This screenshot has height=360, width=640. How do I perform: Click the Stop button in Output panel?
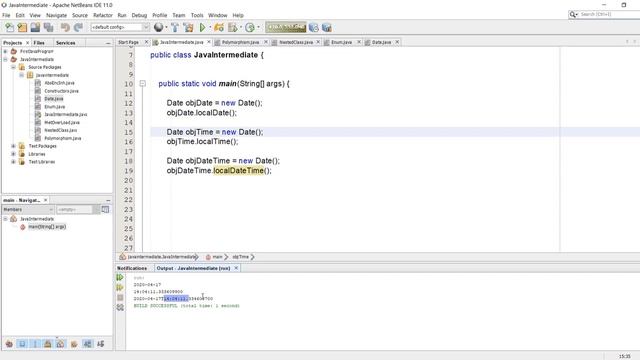pyautogui.click(x=120, y=298)
